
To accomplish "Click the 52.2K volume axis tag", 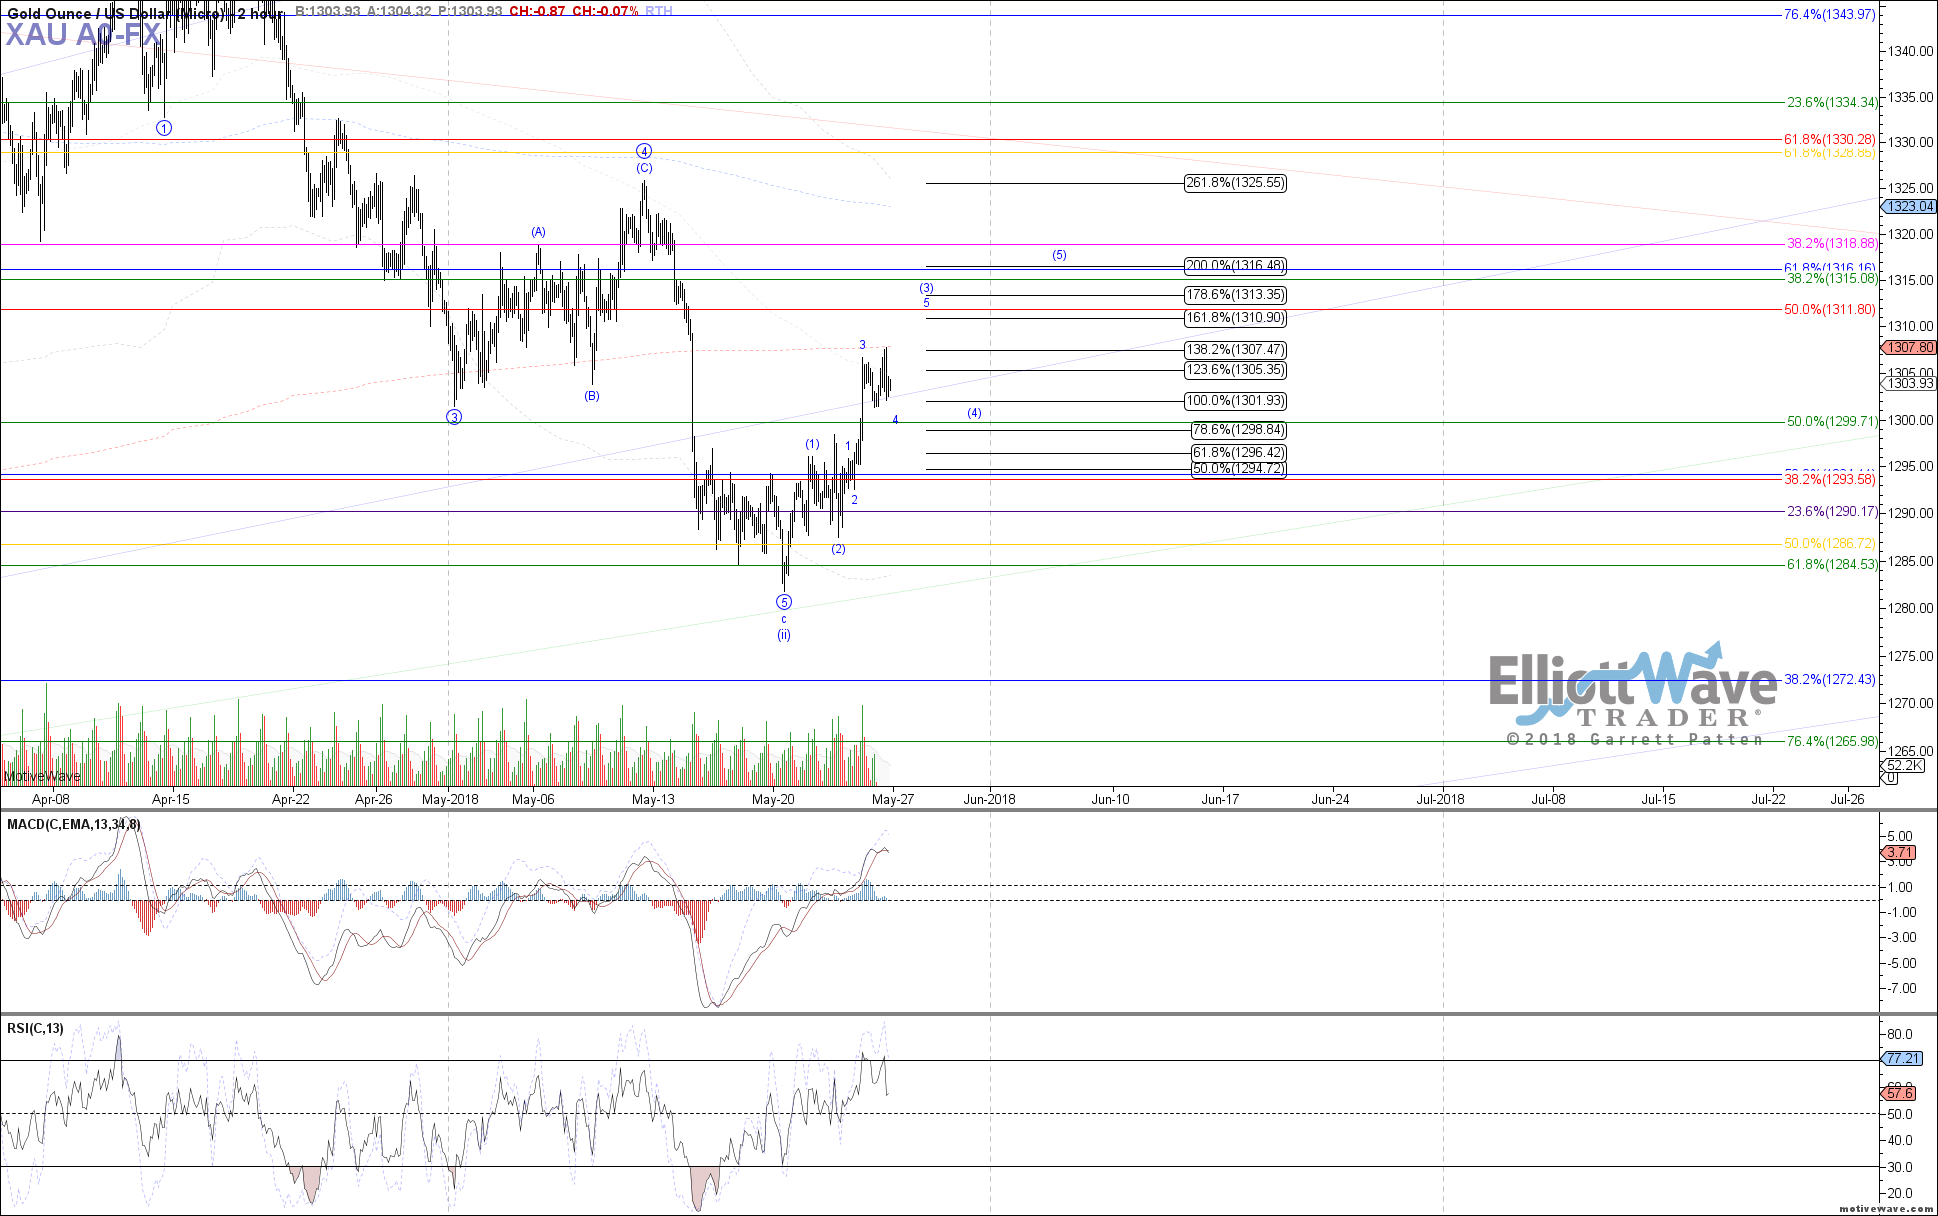I will click(x=1903, y=766).
